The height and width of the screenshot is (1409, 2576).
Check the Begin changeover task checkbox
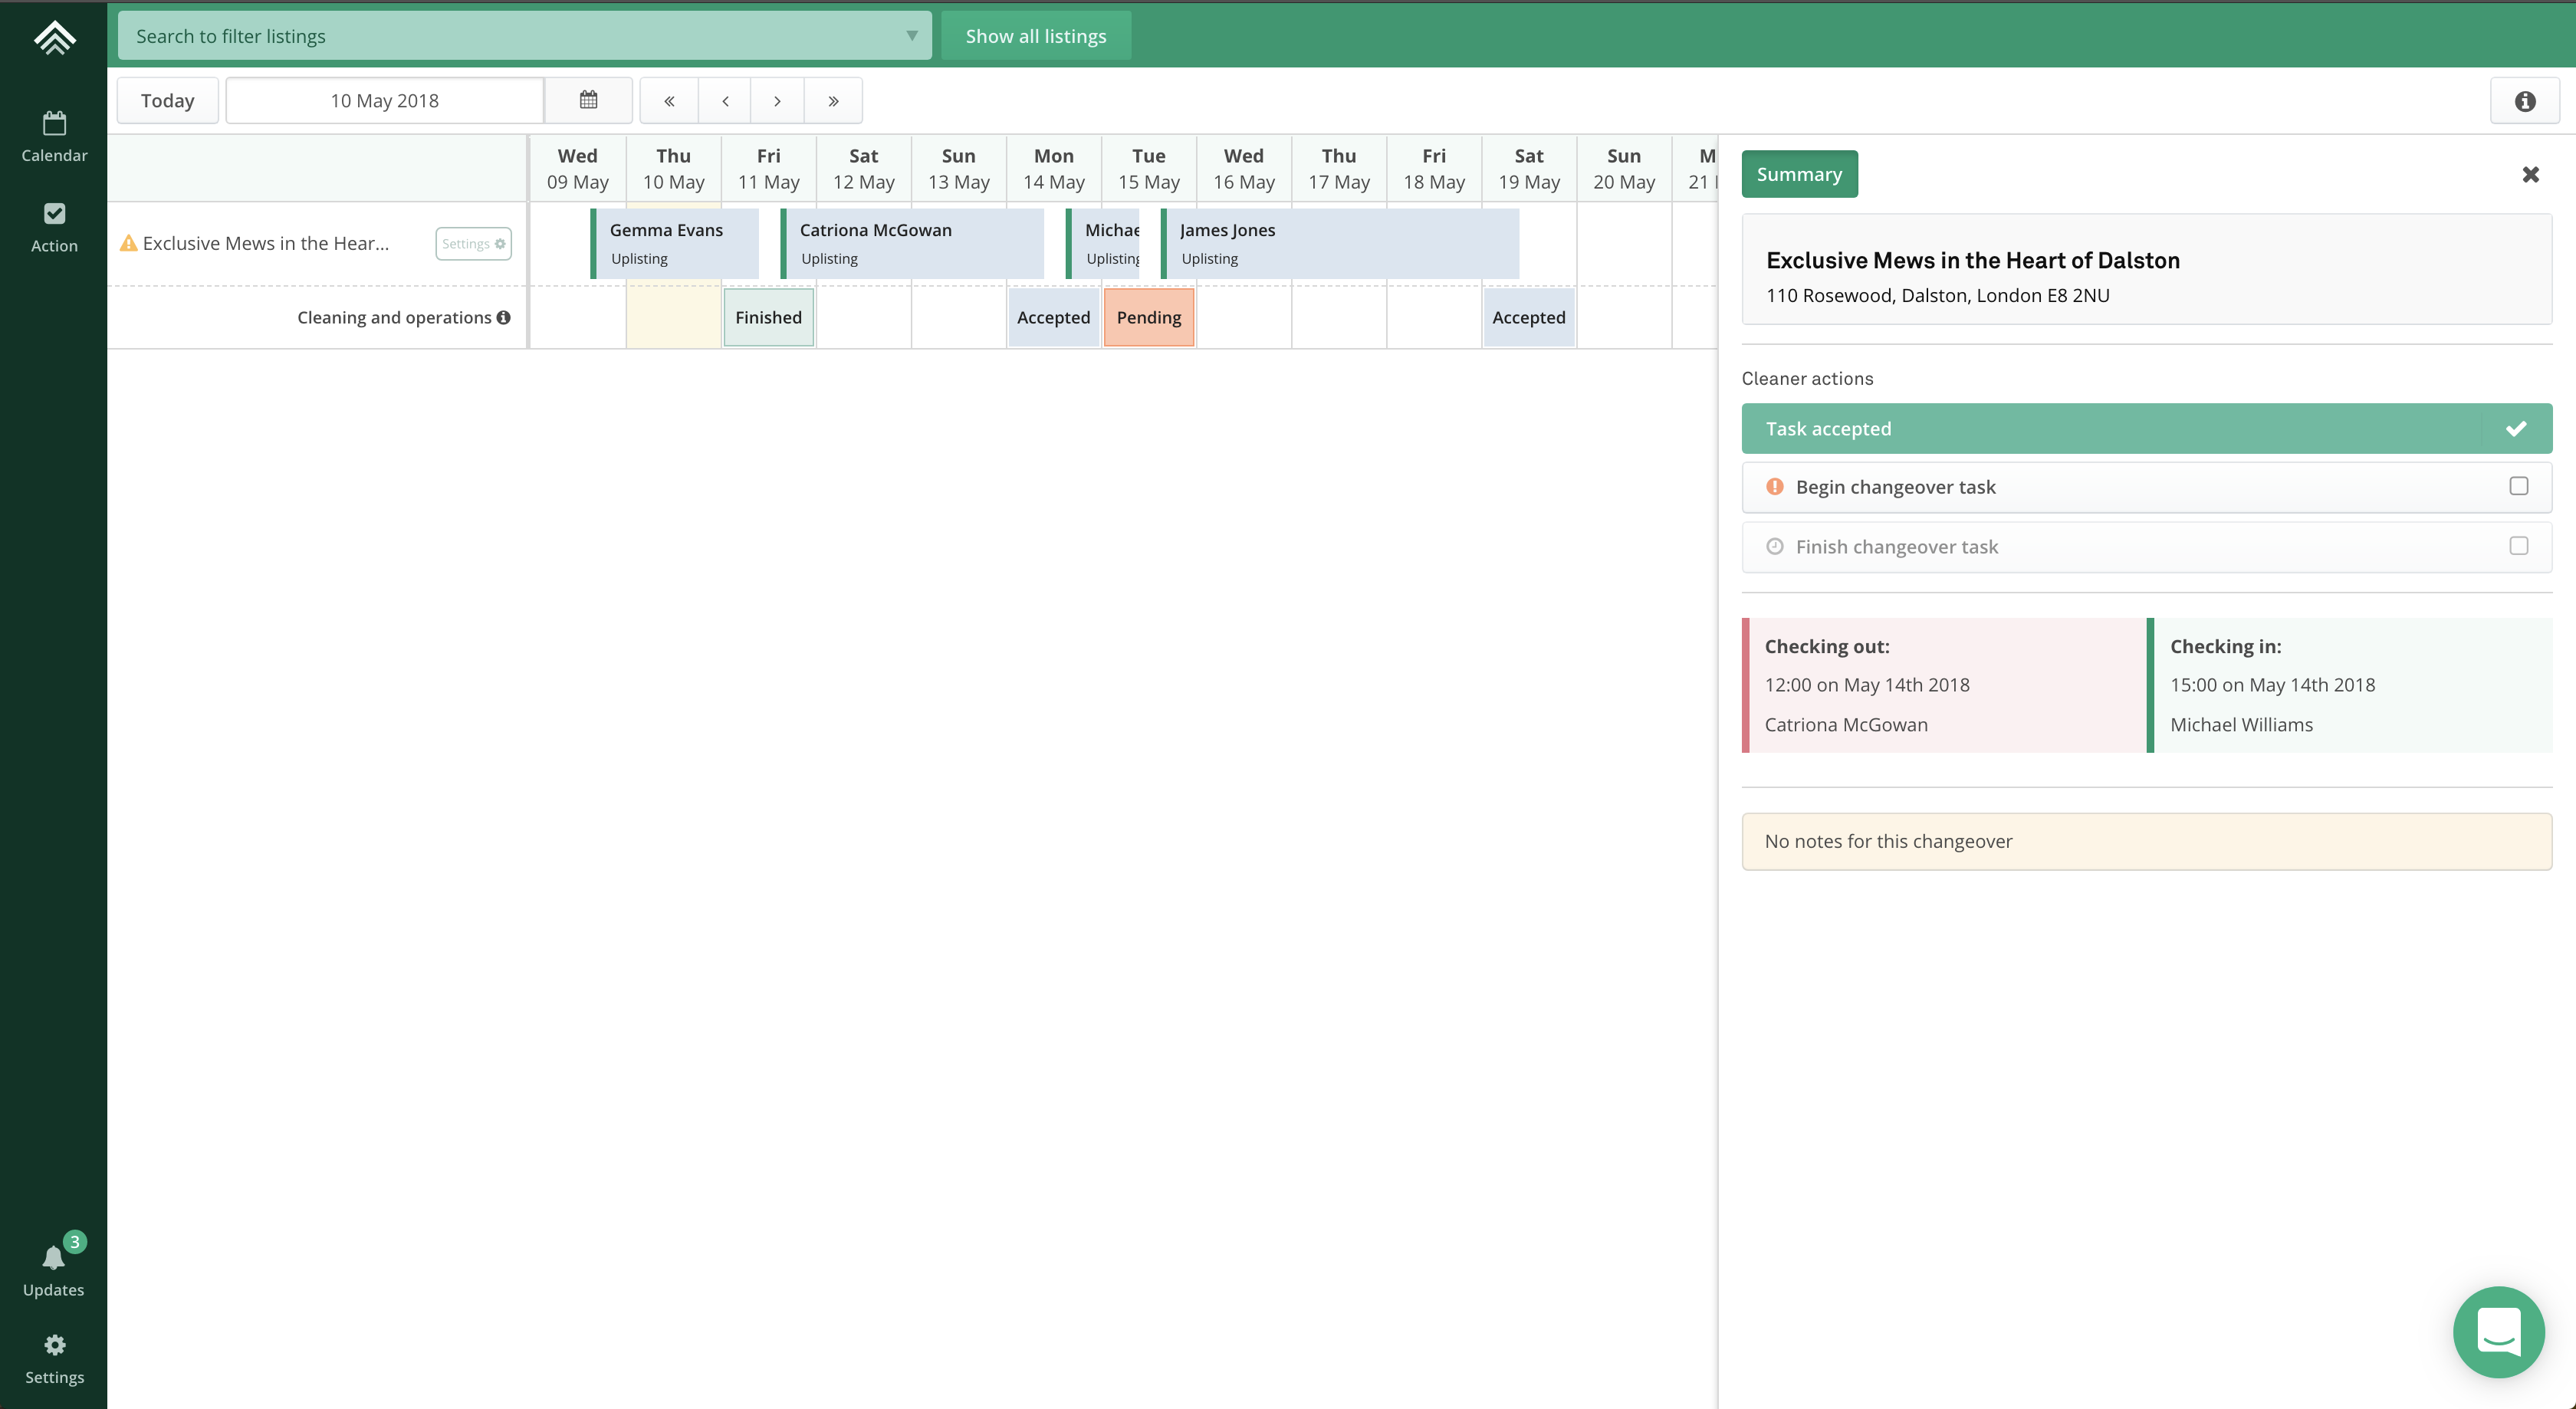pos(2518,486)
